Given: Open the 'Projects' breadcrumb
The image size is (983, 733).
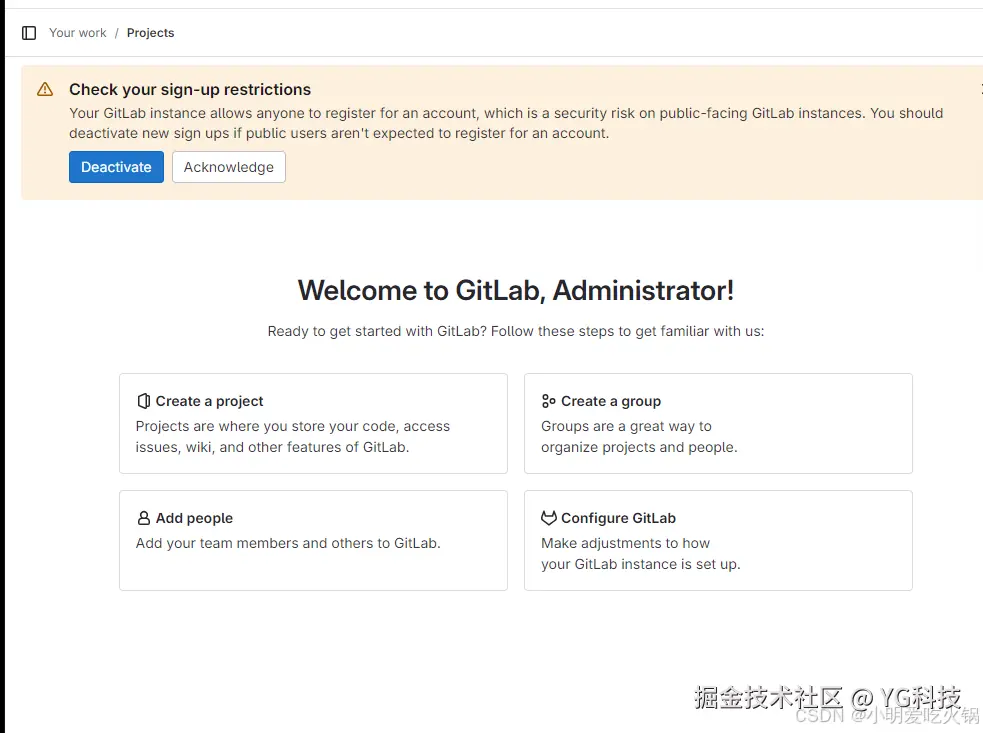Looking at the screenshot, I should 150,33.
